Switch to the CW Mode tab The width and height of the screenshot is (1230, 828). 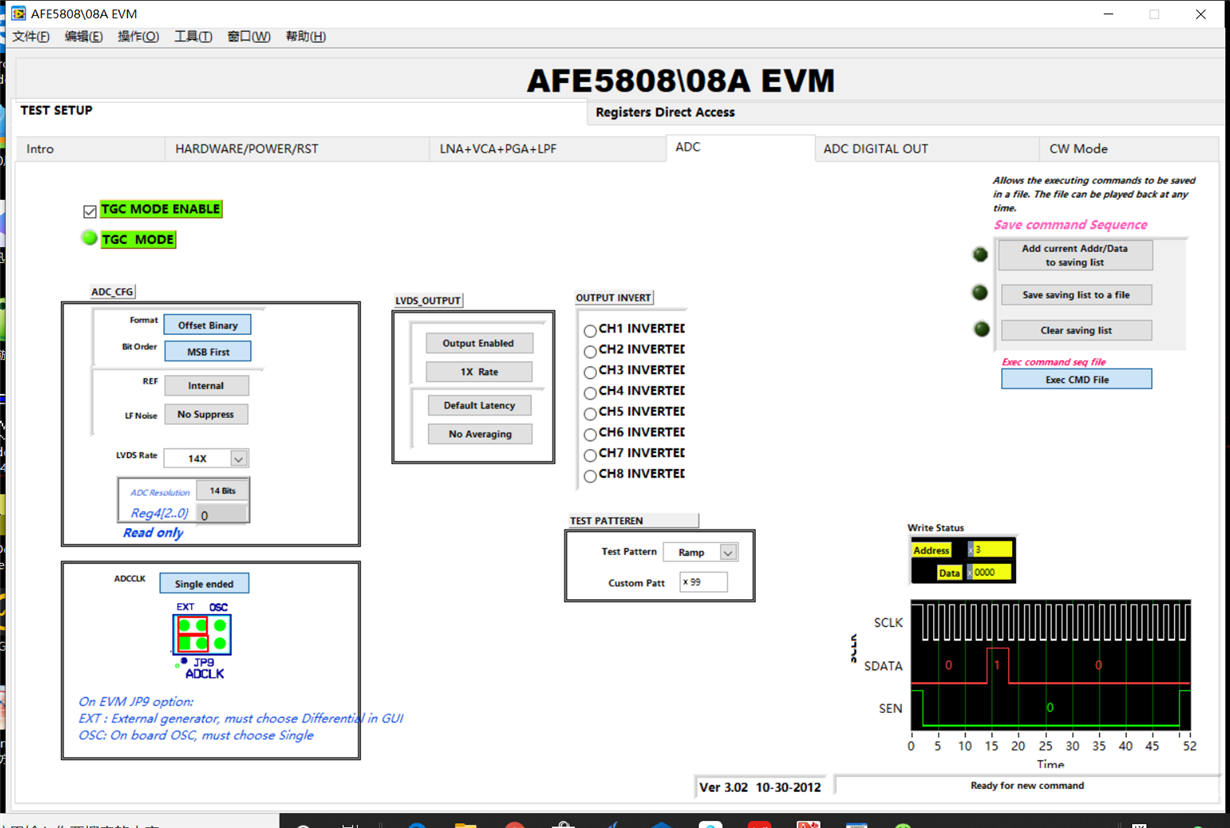click(1129, 149)
